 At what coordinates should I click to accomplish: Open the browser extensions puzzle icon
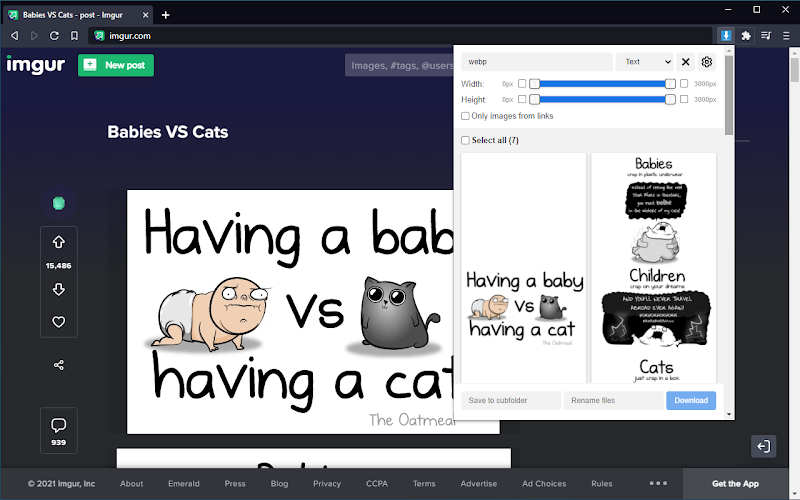click(x=746, y=36)
